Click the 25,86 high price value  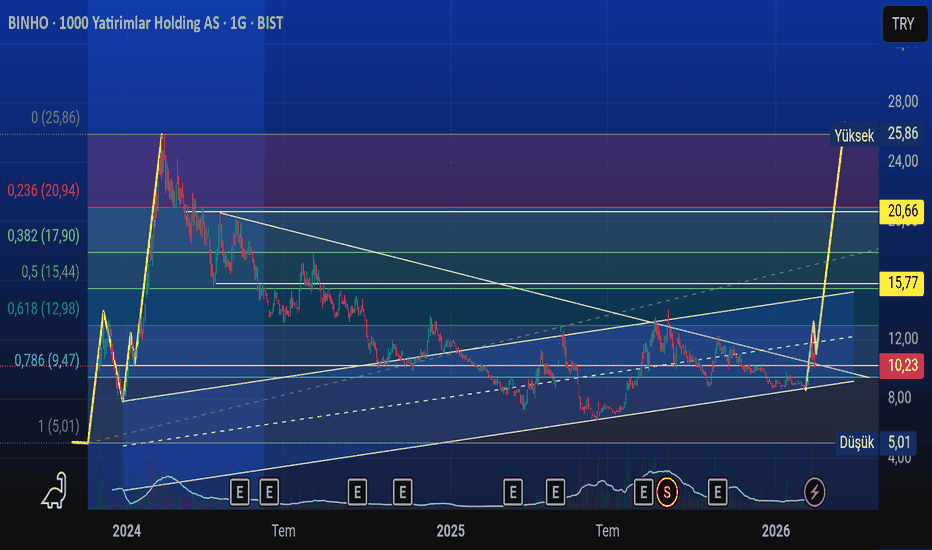pos(902,134)
